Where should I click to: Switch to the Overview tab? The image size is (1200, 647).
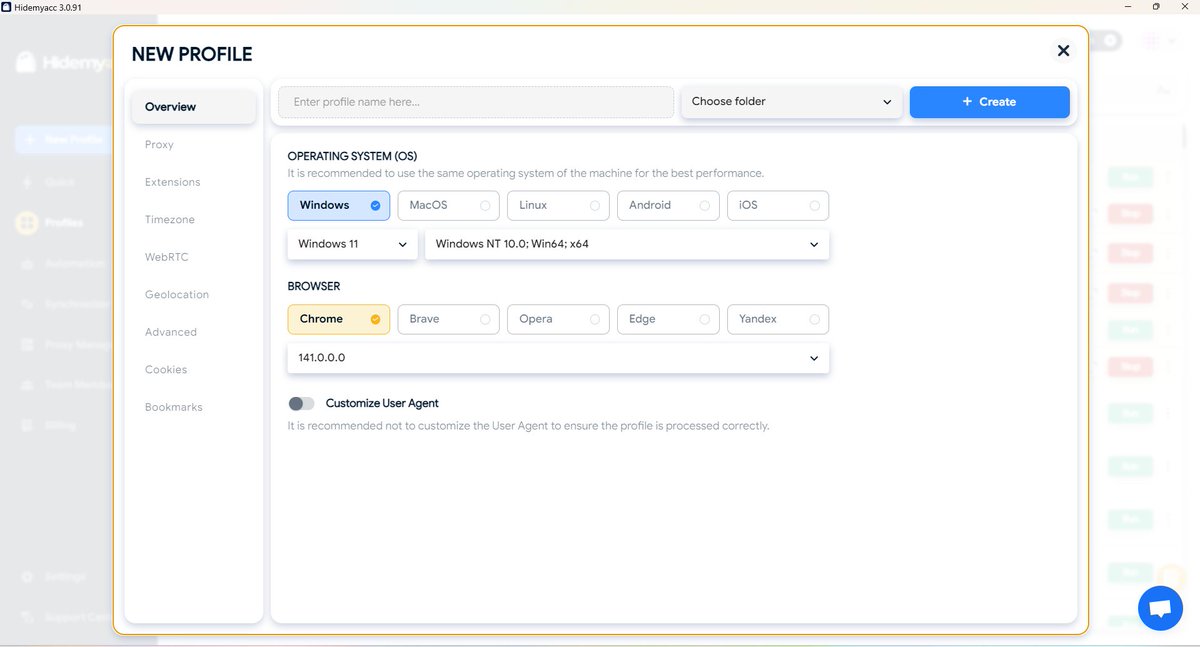(x=194, y=107)
